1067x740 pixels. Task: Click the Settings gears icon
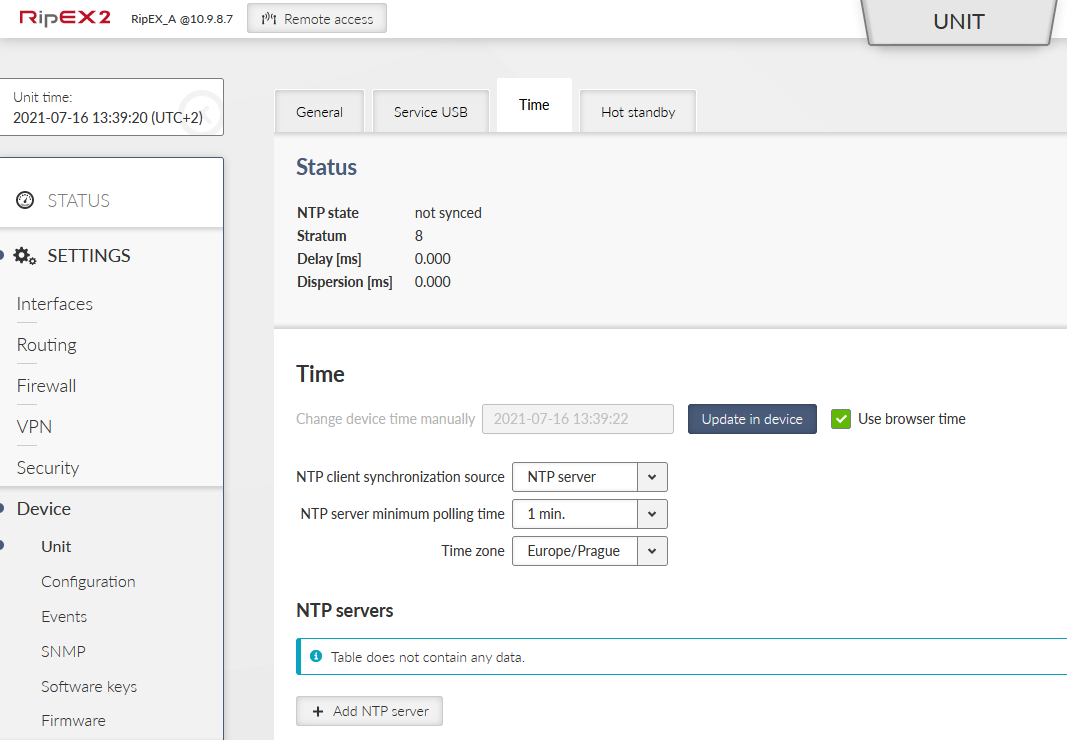tap(26, 256)
